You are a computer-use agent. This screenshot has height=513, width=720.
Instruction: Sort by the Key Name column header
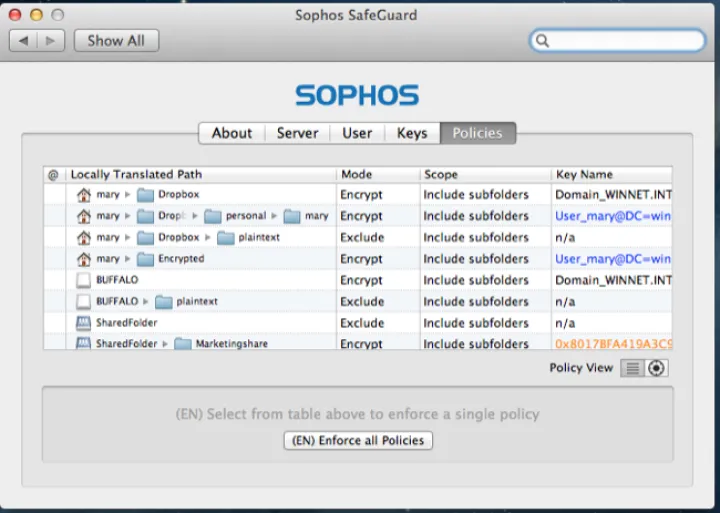coord(610,174)
